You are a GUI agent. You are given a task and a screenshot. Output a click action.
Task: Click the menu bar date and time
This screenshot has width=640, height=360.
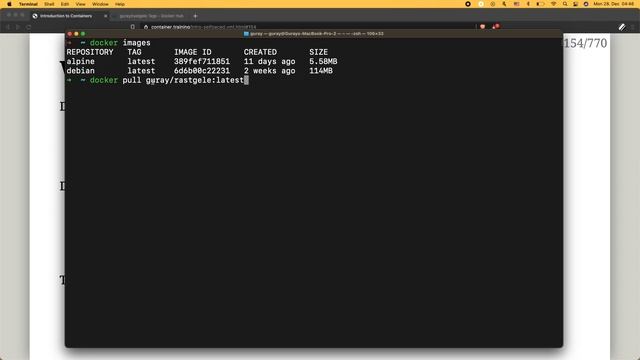pyautogui.click(x=613, y=4)
